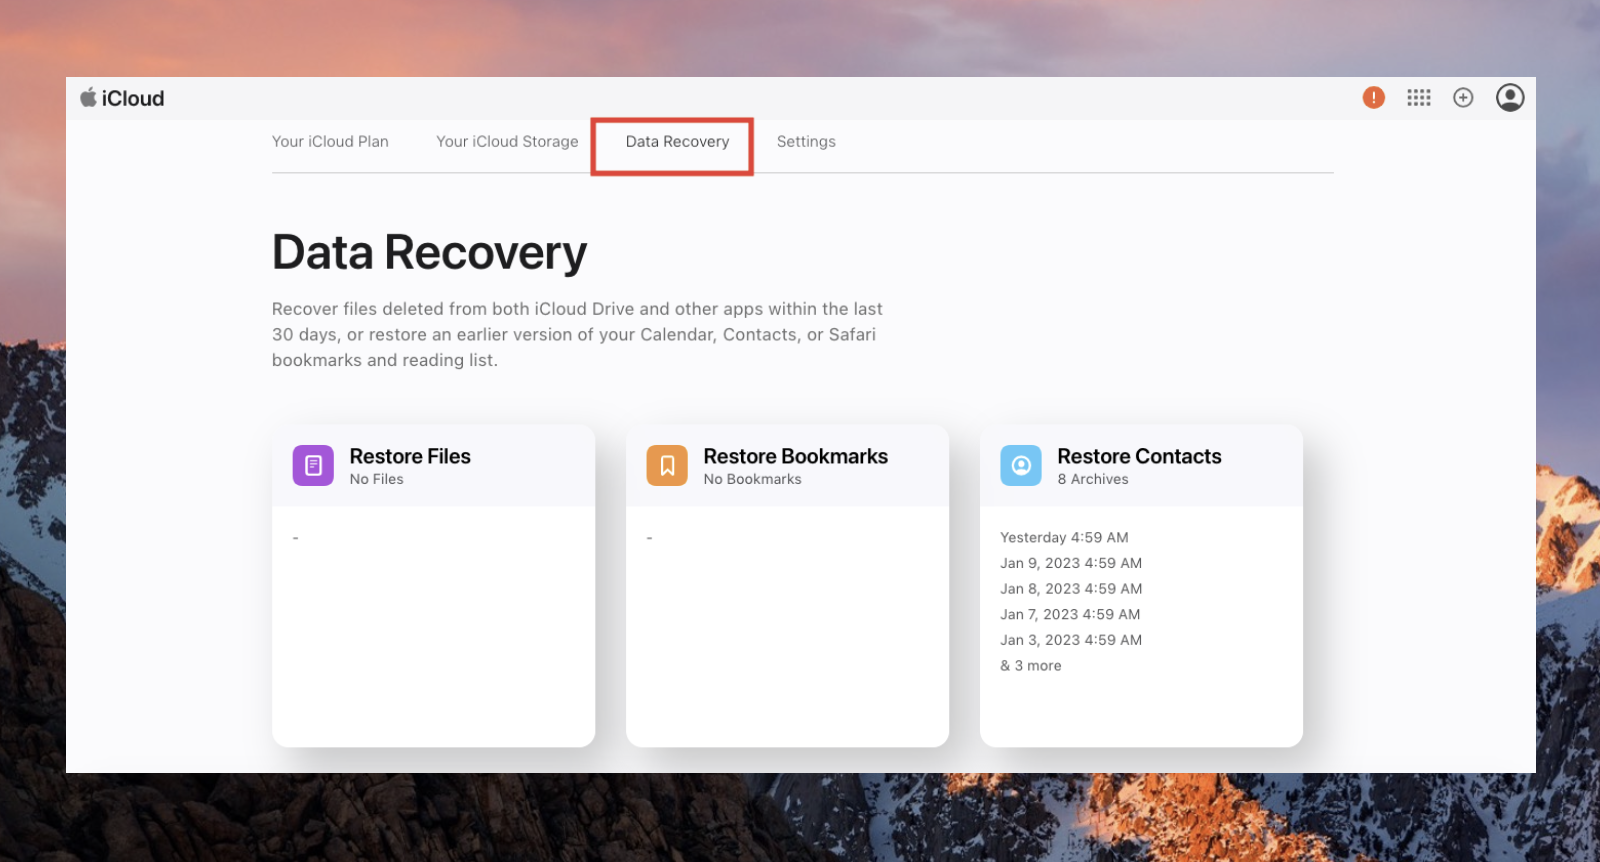Open the Restore Contacts card heading
This screenshot has height=862, width=1600.
click(1139, 456)
